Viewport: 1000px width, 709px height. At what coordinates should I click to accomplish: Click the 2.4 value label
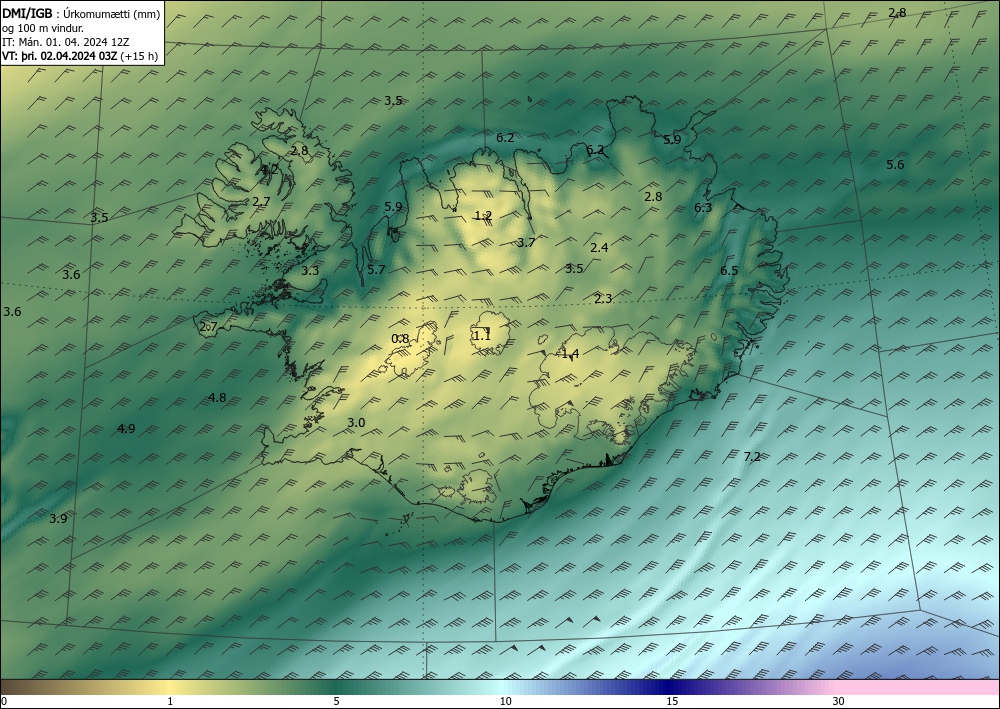pyautogui.click(x=599, y=248)
